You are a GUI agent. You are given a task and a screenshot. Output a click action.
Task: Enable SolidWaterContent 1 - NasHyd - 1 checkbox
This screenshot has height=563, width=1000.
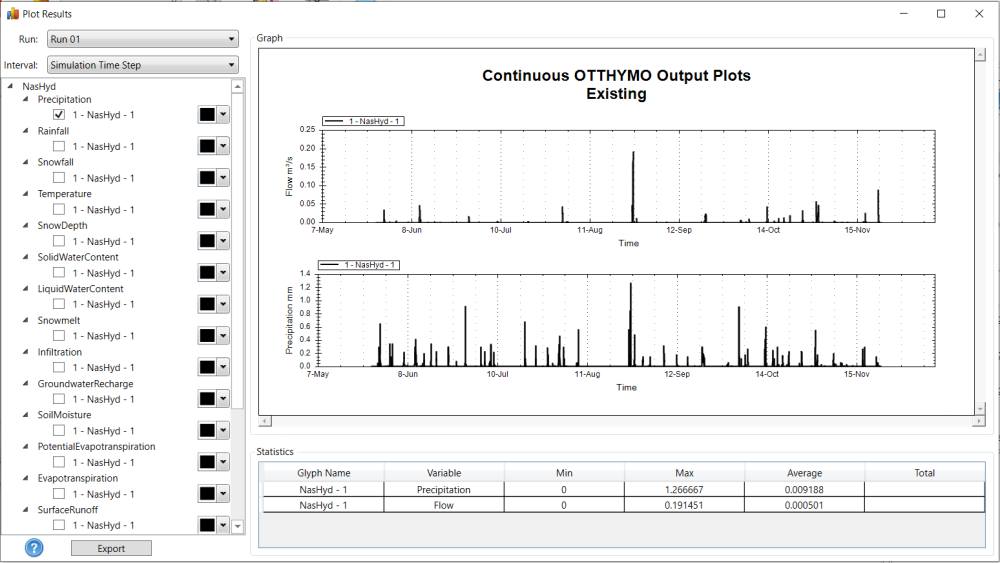[59, 272]
